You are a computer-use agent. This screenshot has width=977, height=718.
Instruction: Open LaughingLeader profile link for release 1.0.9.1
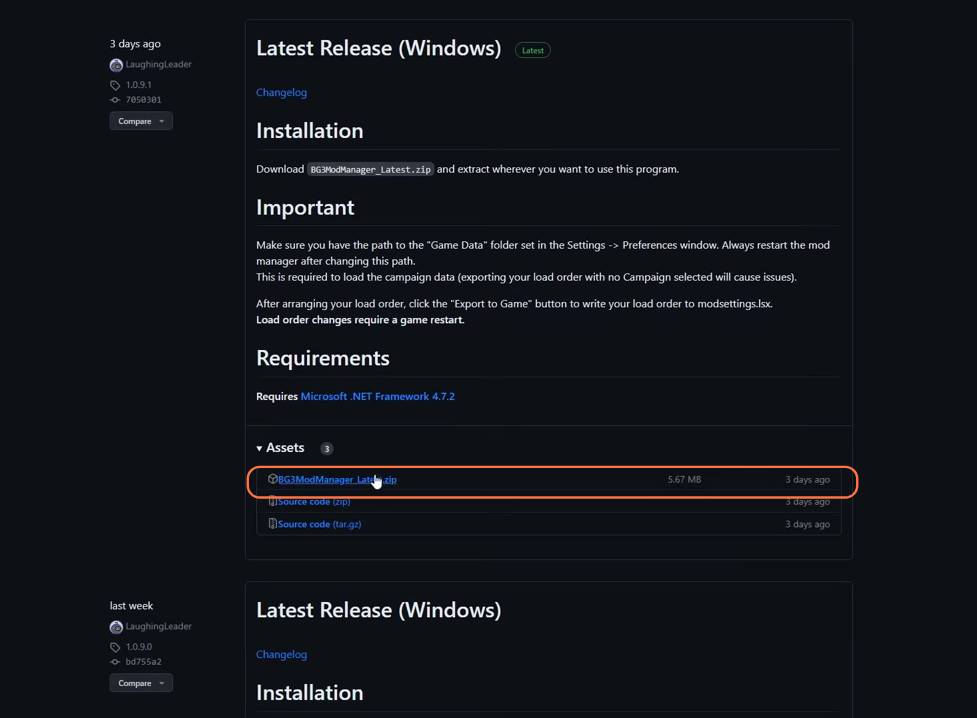click(158, 64)
